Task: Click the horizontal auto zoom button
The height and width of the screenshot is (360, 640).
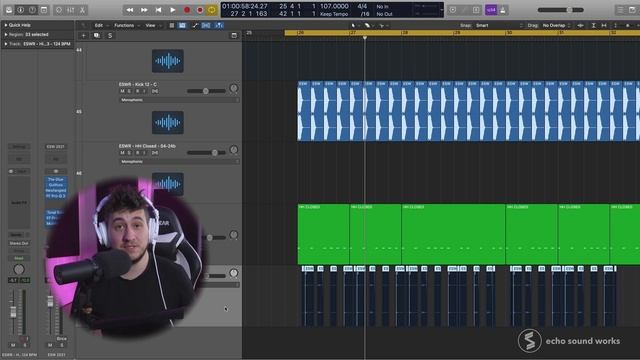Action: pyautogui.click(x=604, y=25)
